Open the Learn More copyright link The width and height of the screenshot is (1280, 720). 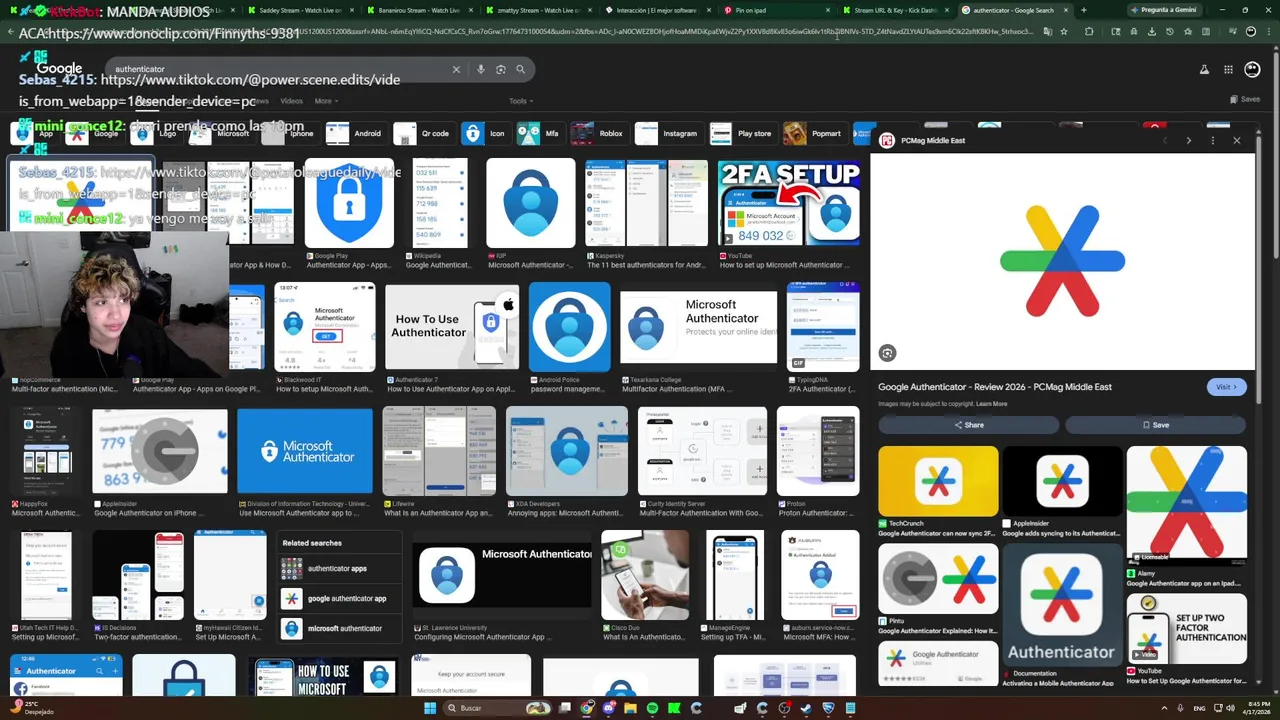point(991,404)
